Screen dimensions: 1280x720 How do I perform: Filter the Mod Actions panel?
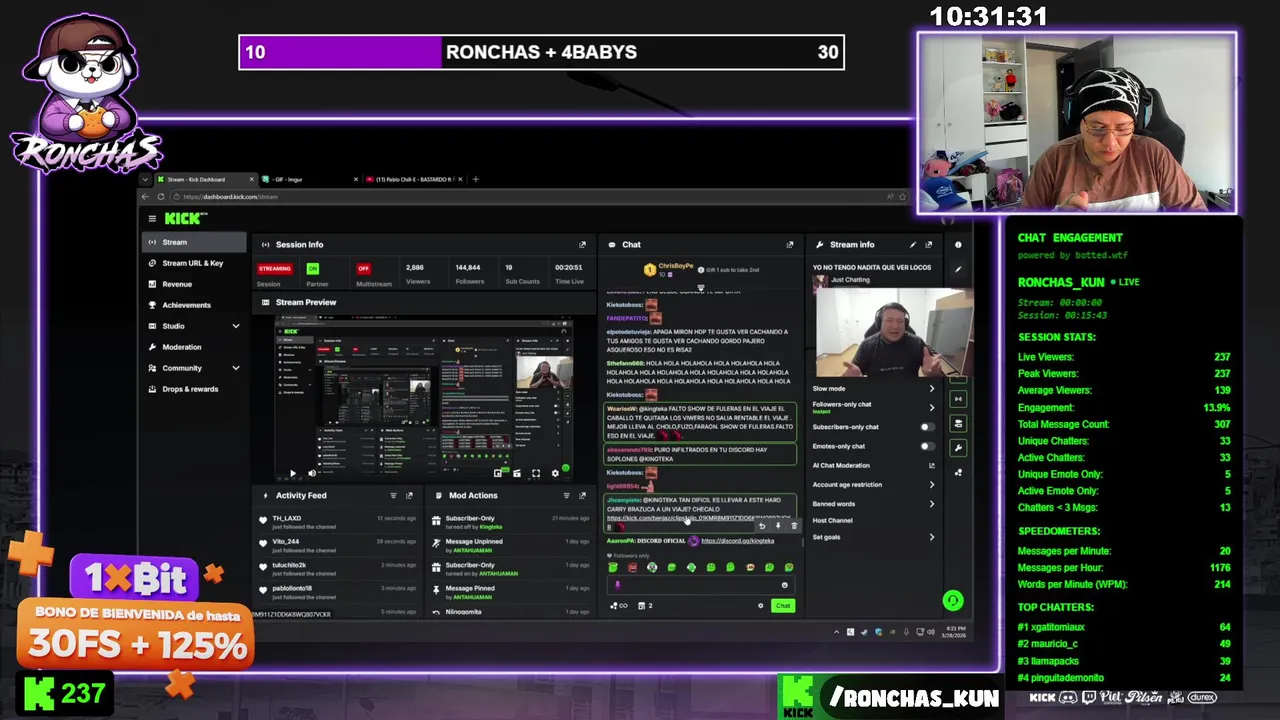pos(566,495)
